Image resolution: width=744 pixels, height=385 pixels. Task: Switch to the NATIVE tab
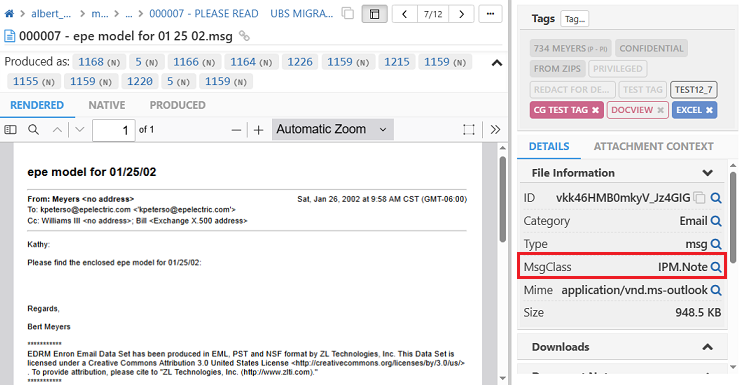tap(107, 105)
